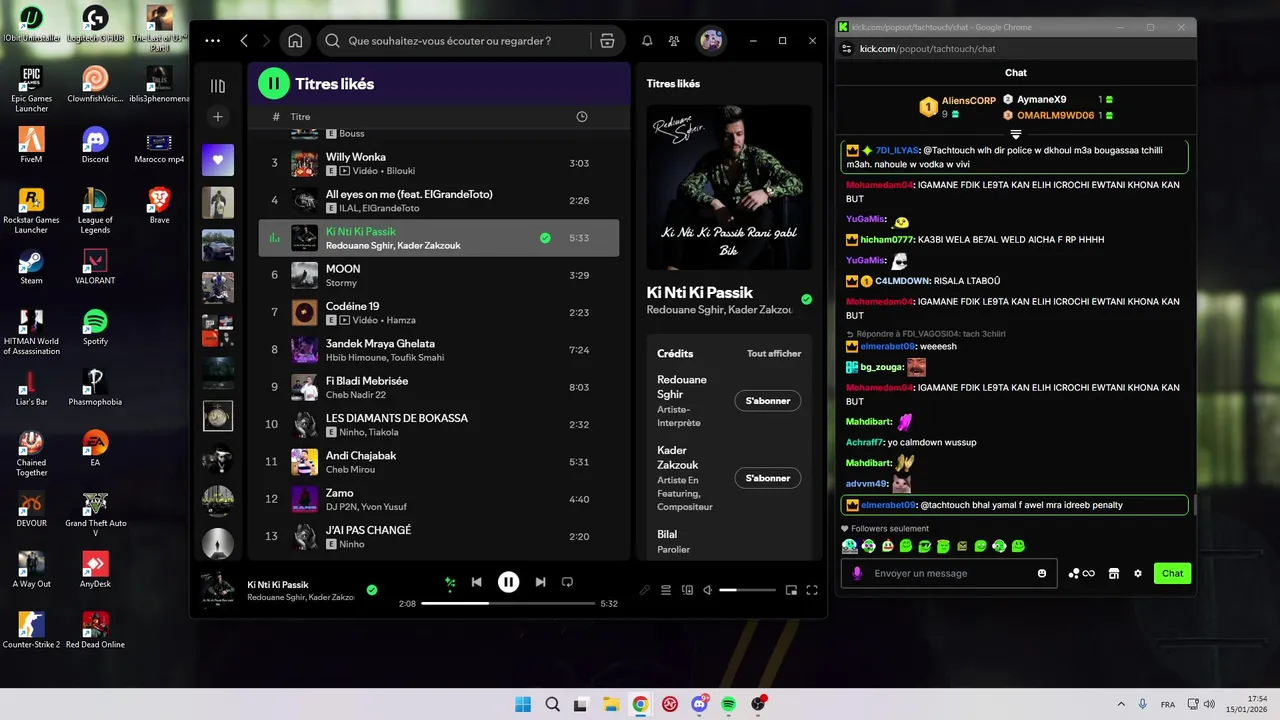Open the play queue icon
1280x720 pixels.
[x=666, y=590]
